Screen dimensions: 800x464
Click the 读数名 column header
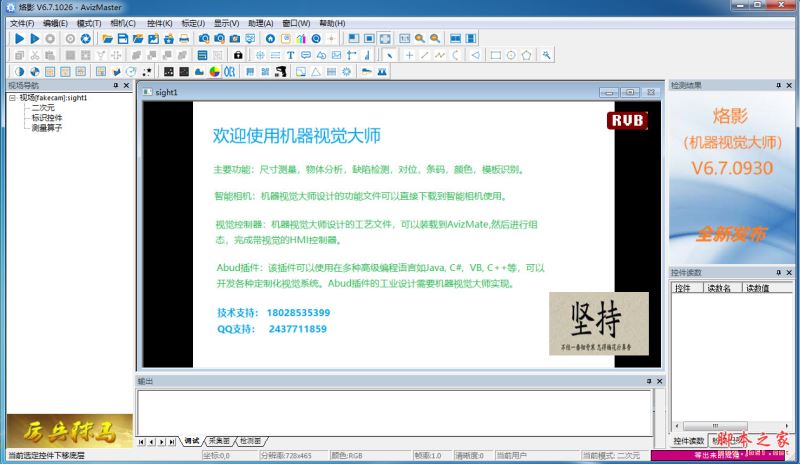tap(722, 288)
